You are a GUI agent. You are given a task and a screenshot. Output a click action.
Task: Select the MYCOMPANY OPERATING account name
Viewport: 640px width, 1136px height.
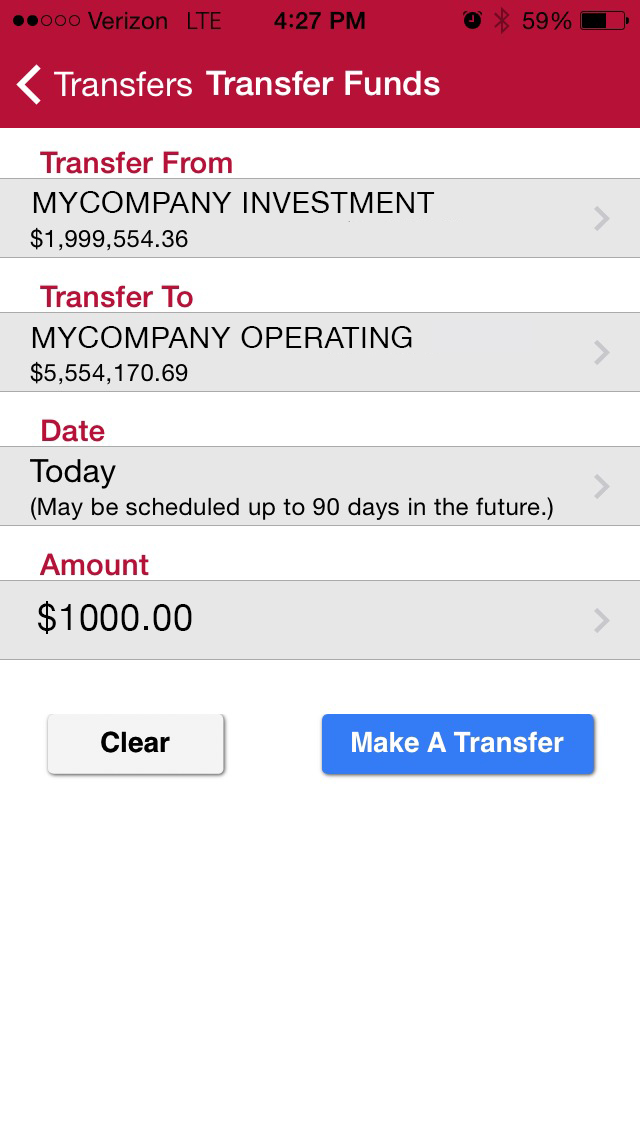222,338
